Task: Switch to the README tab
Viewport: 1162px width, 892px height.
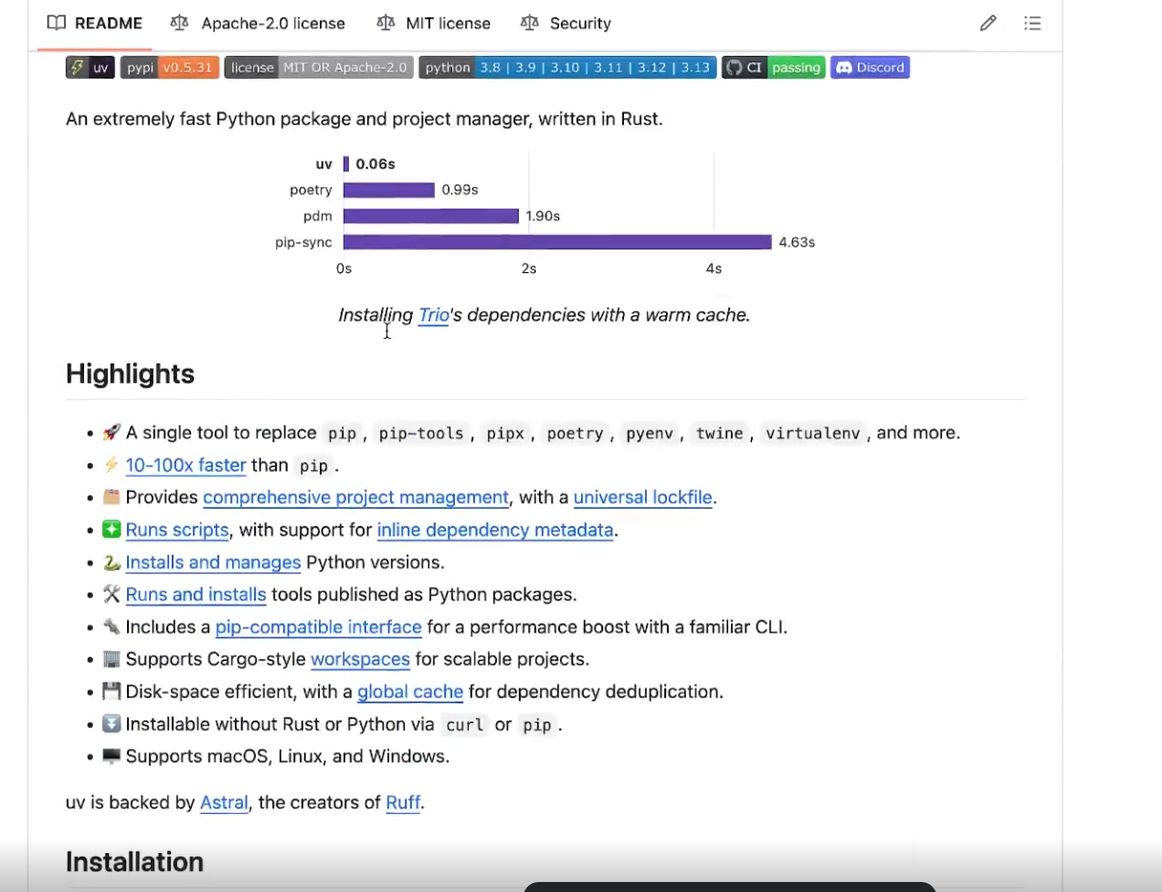Action: point(95,24)
